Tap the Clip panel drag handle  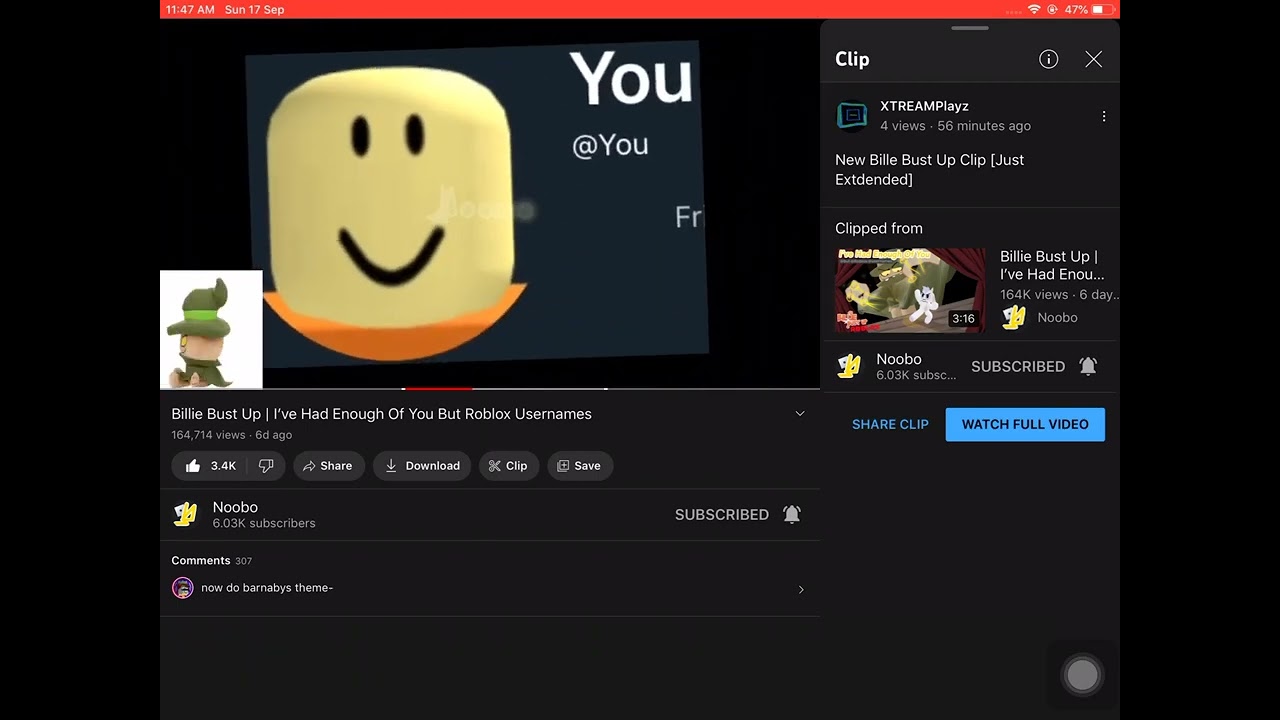pos(970,28)
